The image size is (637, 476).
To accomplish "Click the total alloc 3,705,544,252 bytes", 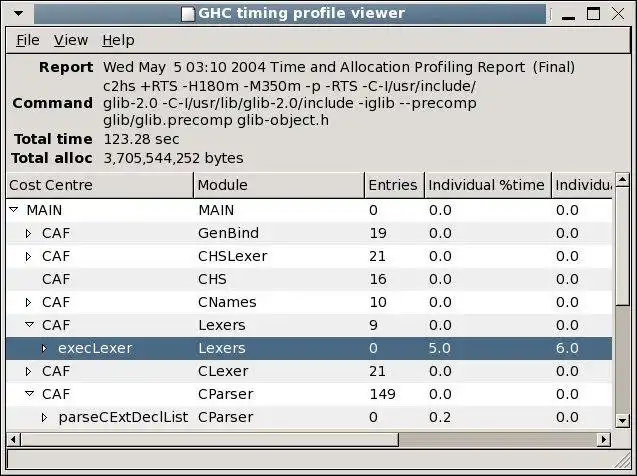I will [173, 158].
